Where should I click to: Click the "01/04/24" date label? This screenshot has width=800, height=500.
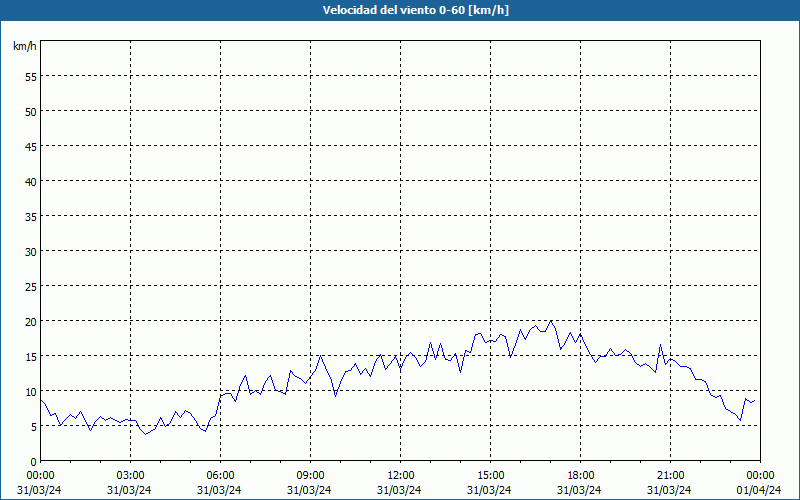pos(759,490)
